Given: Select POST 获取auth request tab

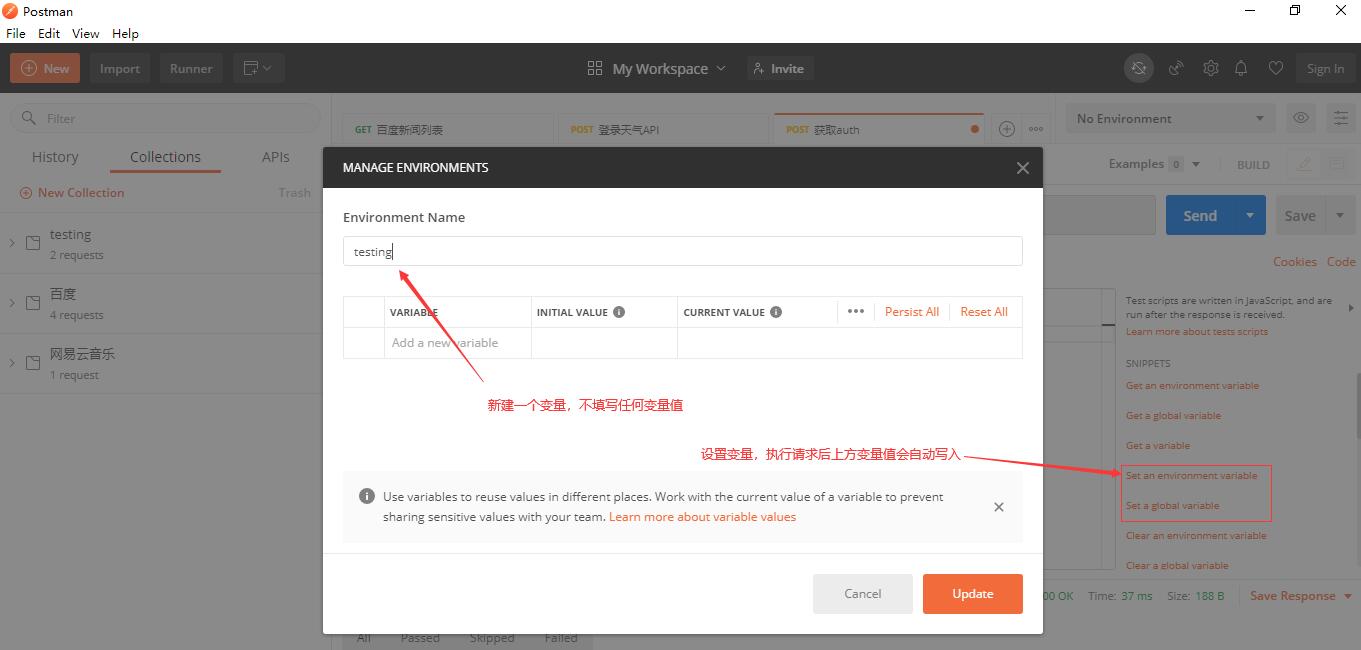Looking at the screenshot, I should [x=878, y=130].
